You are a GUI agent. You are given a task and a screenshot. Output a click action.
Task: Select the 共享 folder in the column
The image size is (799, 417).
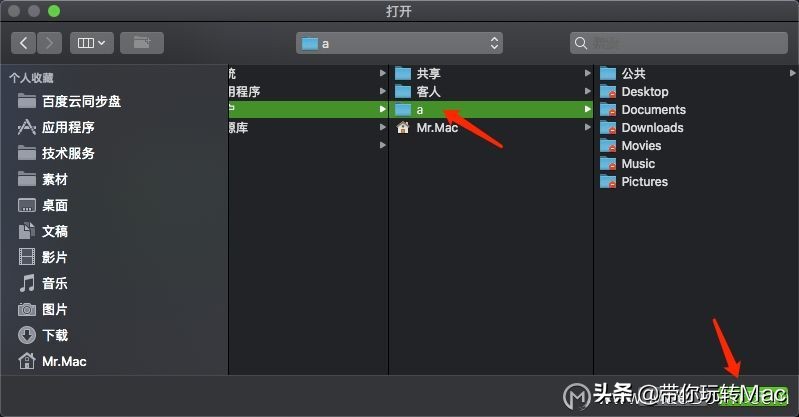click(x=428, y=73)
